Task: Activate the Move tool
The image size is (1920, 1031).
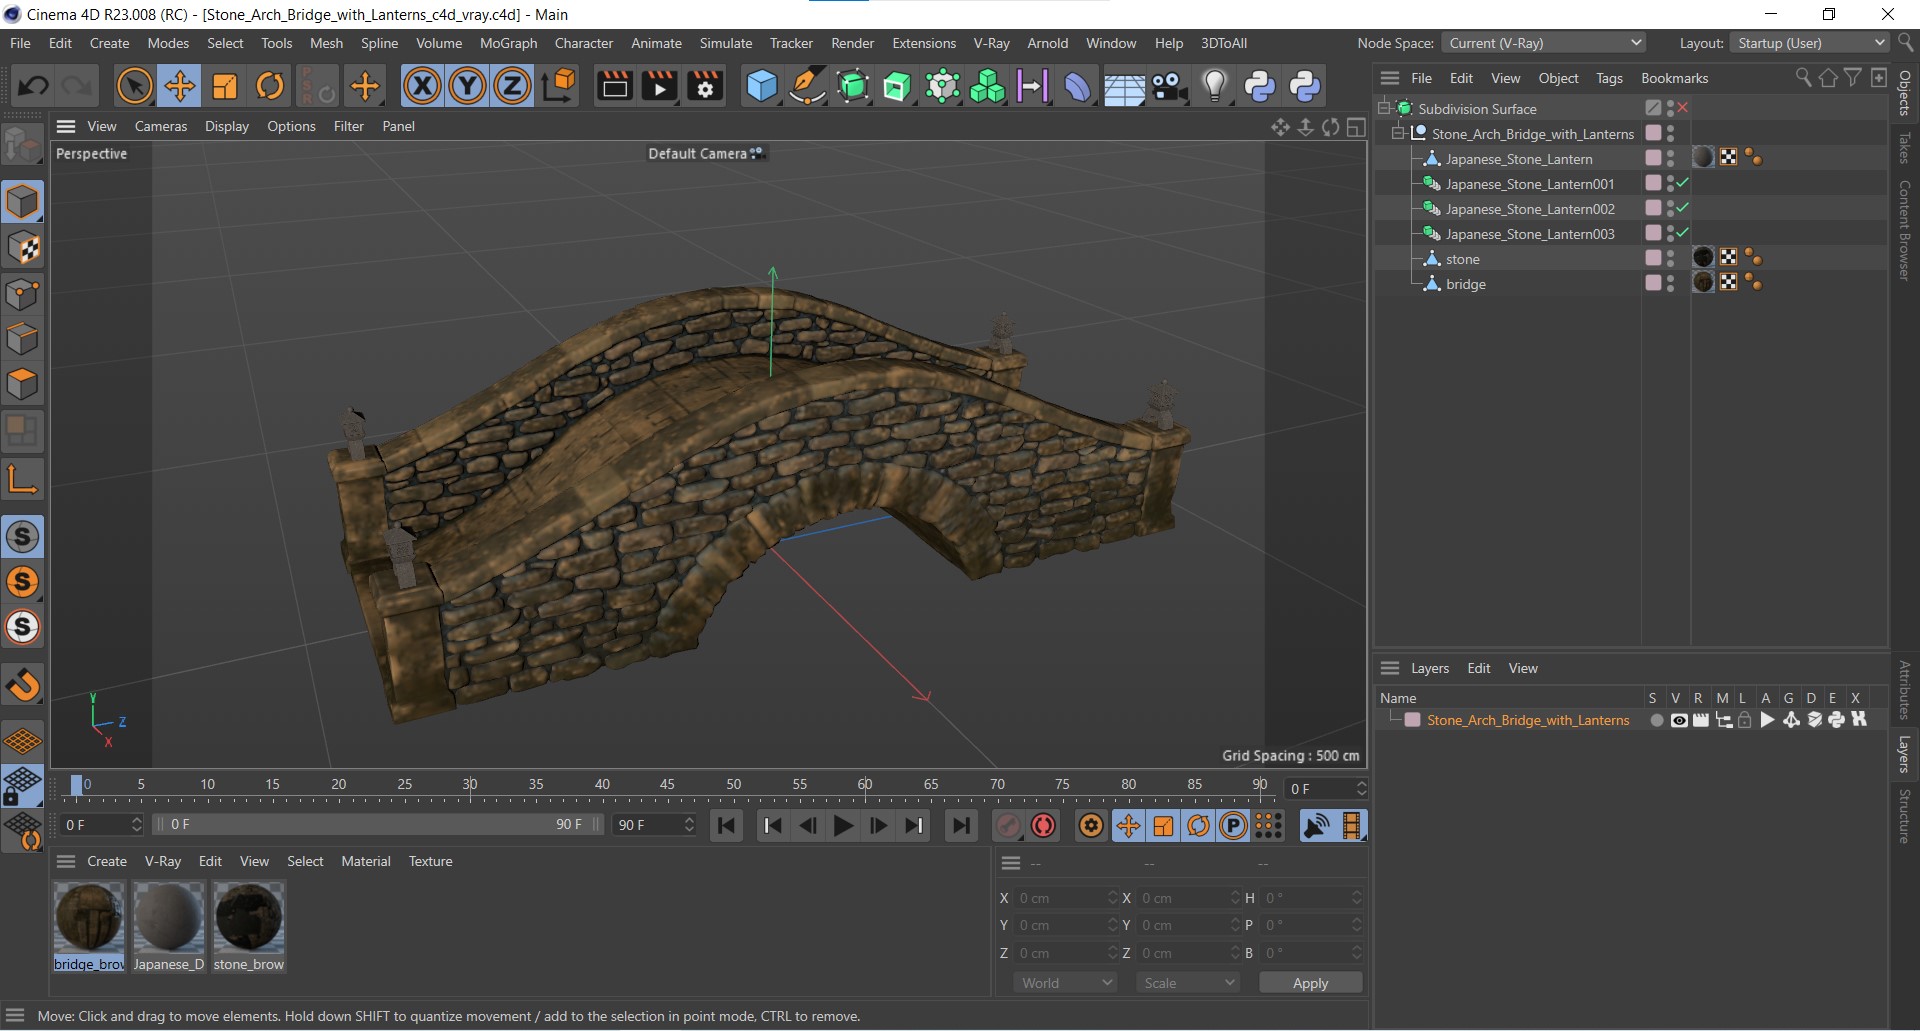Action: (x=180, y=86)
